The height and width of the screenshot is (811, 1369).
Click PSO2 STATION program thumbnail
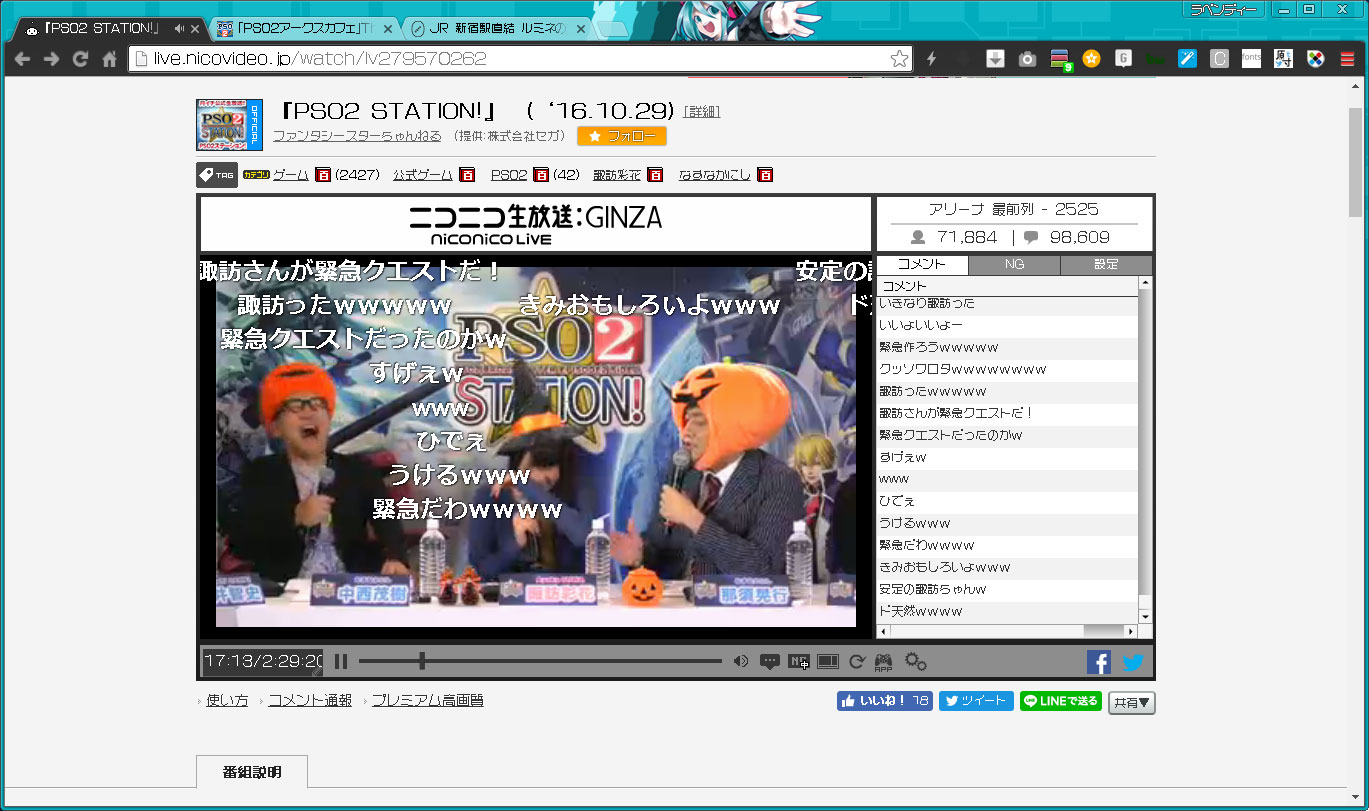[229, 125]
